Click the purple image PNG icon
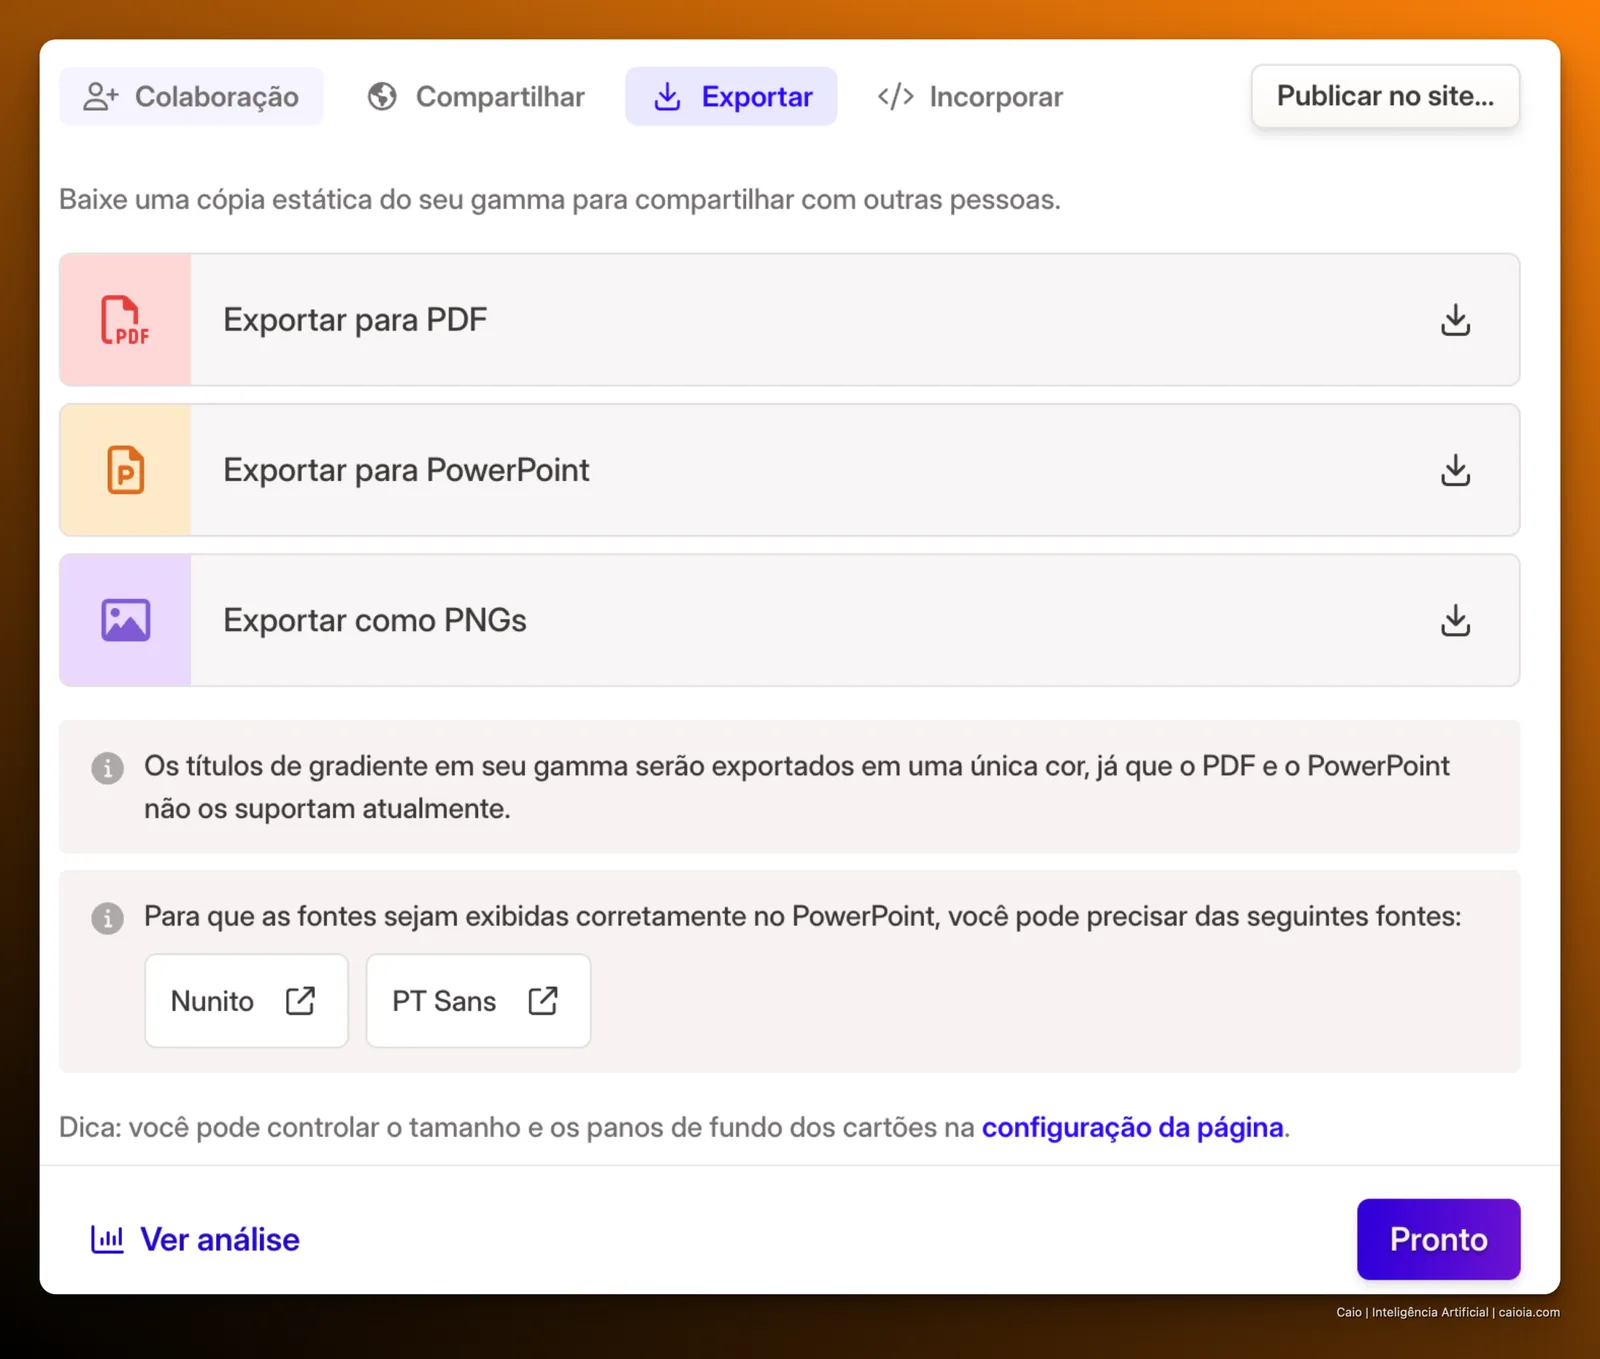 pos(125,620)
